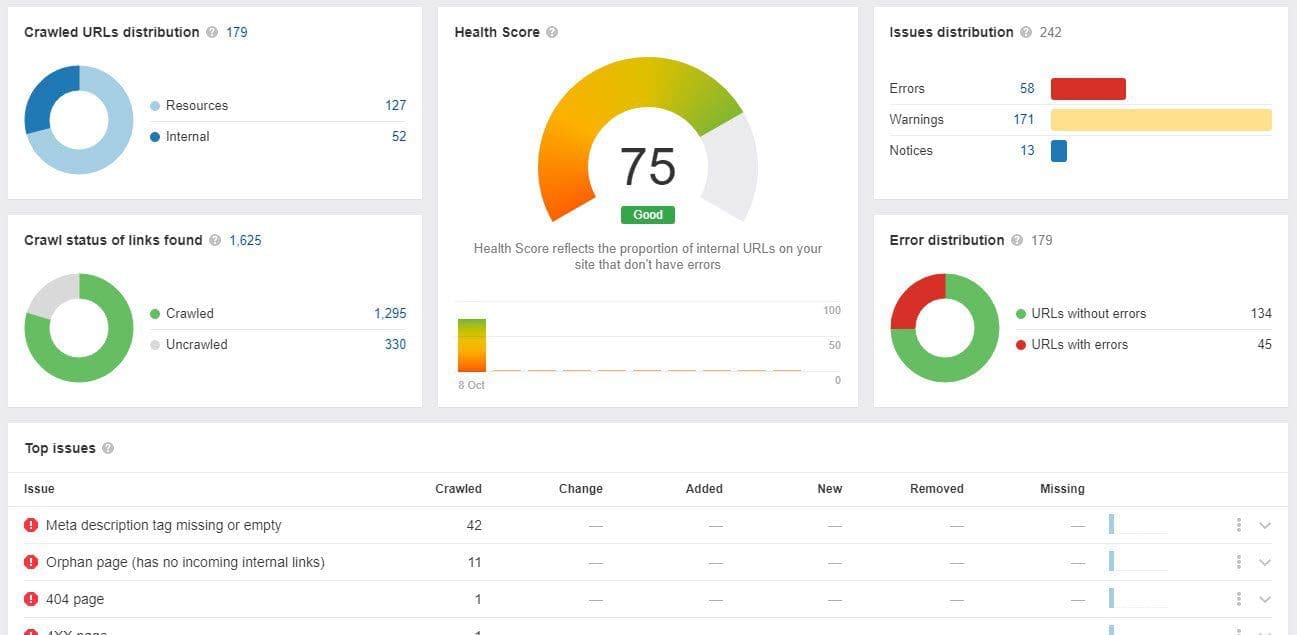This screenshot has height=635, width=1297.
Task: Click the 8 Oct health history bar
Action: point(472,345)
